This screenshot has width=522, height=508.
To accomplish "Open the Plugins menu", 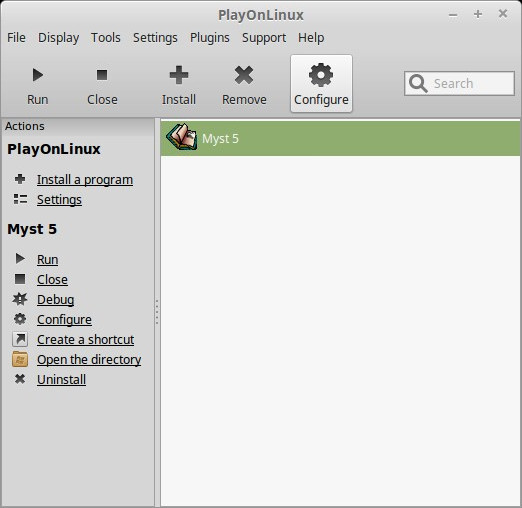I will [x=210, y=38].
